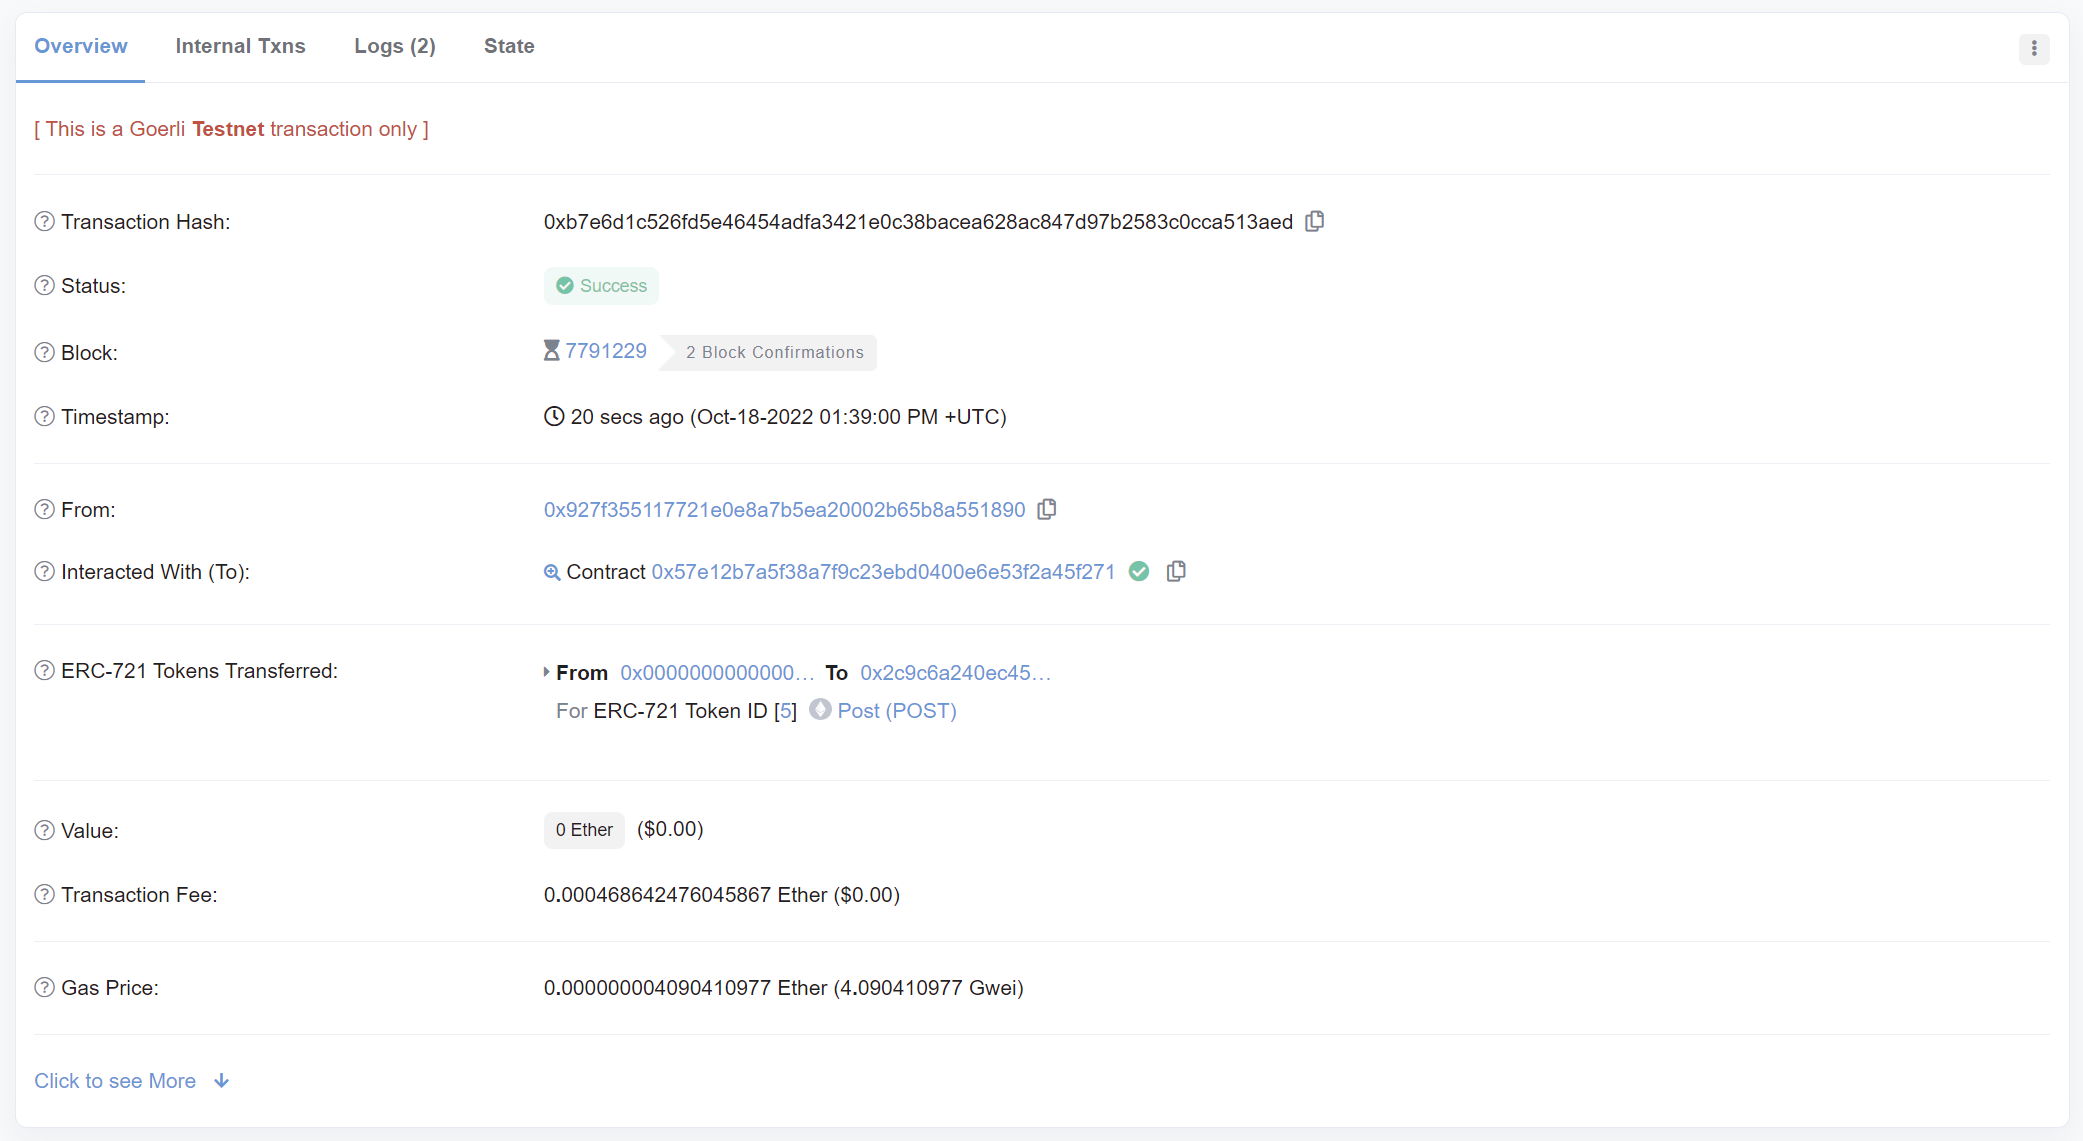2083x1141 pixels.
Task: Click the Overview tab
Action: click(80, 46)
